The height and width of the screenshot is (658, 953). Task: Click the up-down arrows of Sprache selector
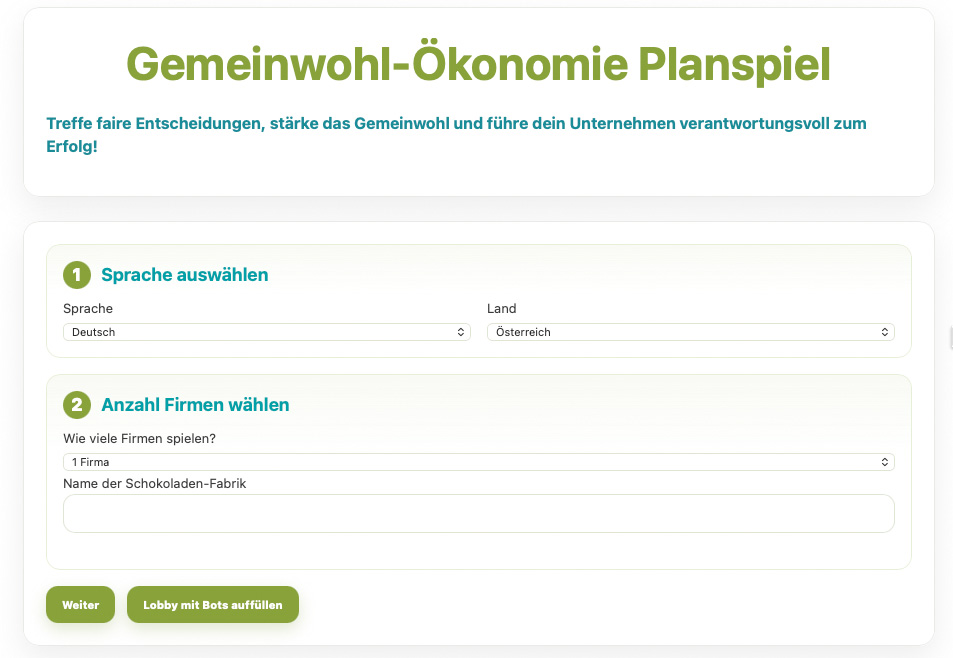point(460,332)
